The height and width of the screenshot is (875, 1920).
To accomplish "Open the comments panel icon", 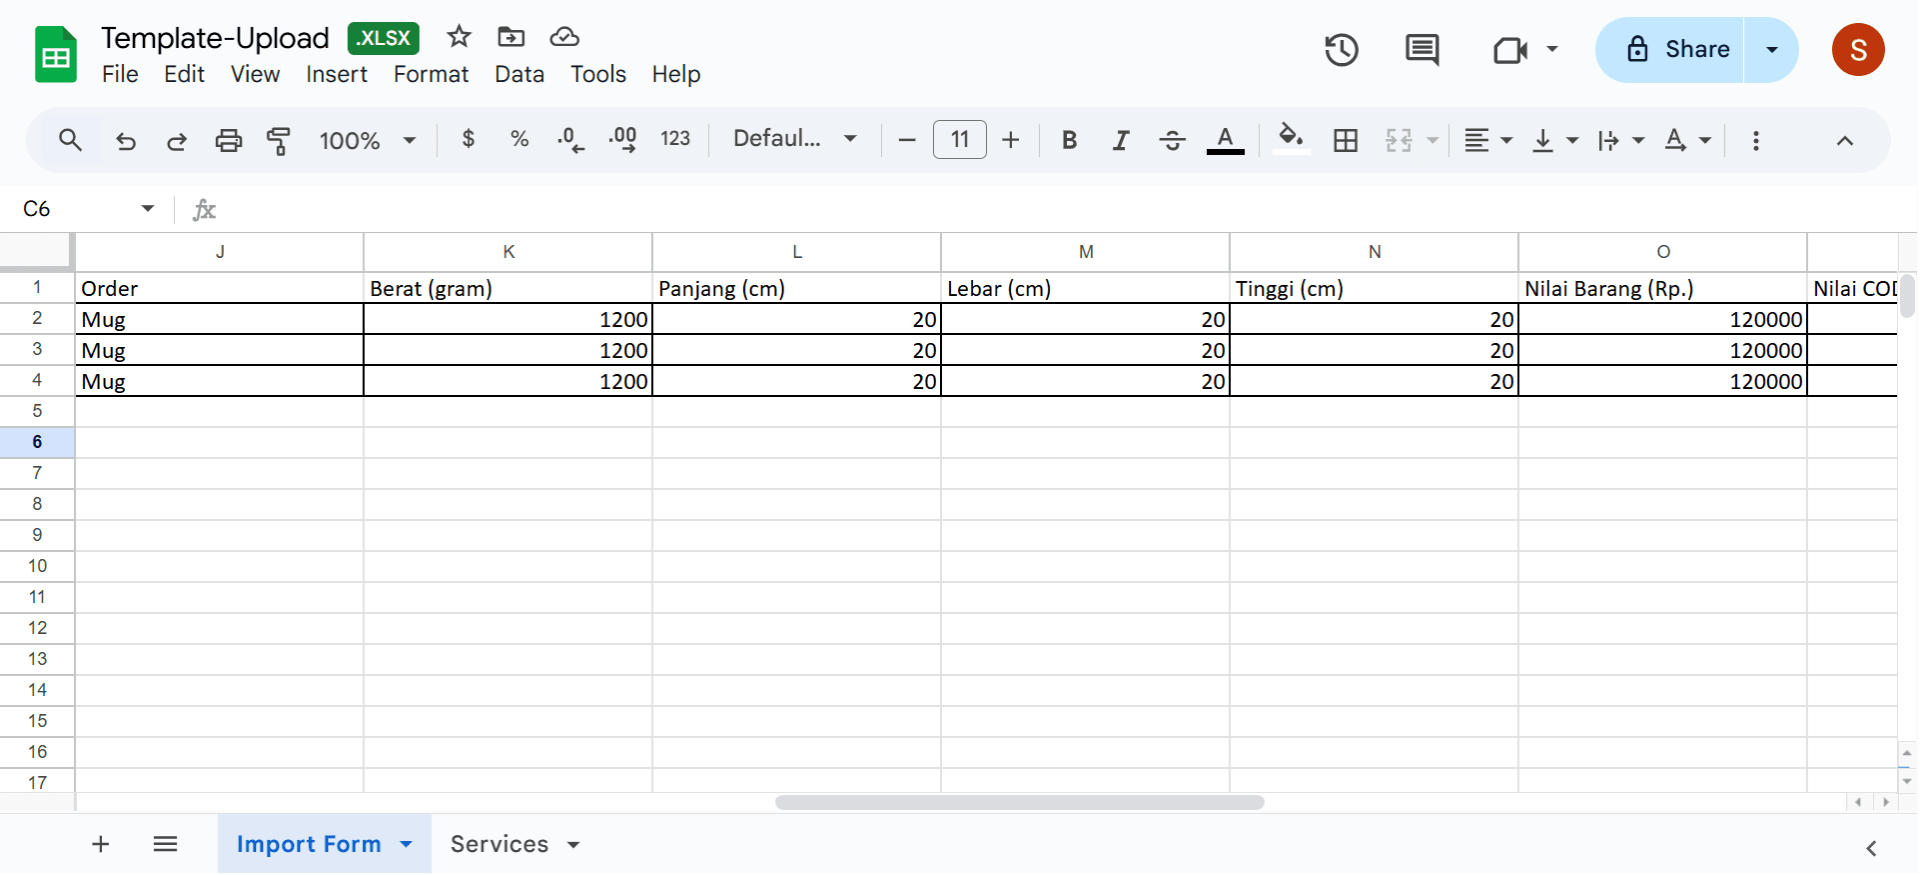I will 1421,50.
